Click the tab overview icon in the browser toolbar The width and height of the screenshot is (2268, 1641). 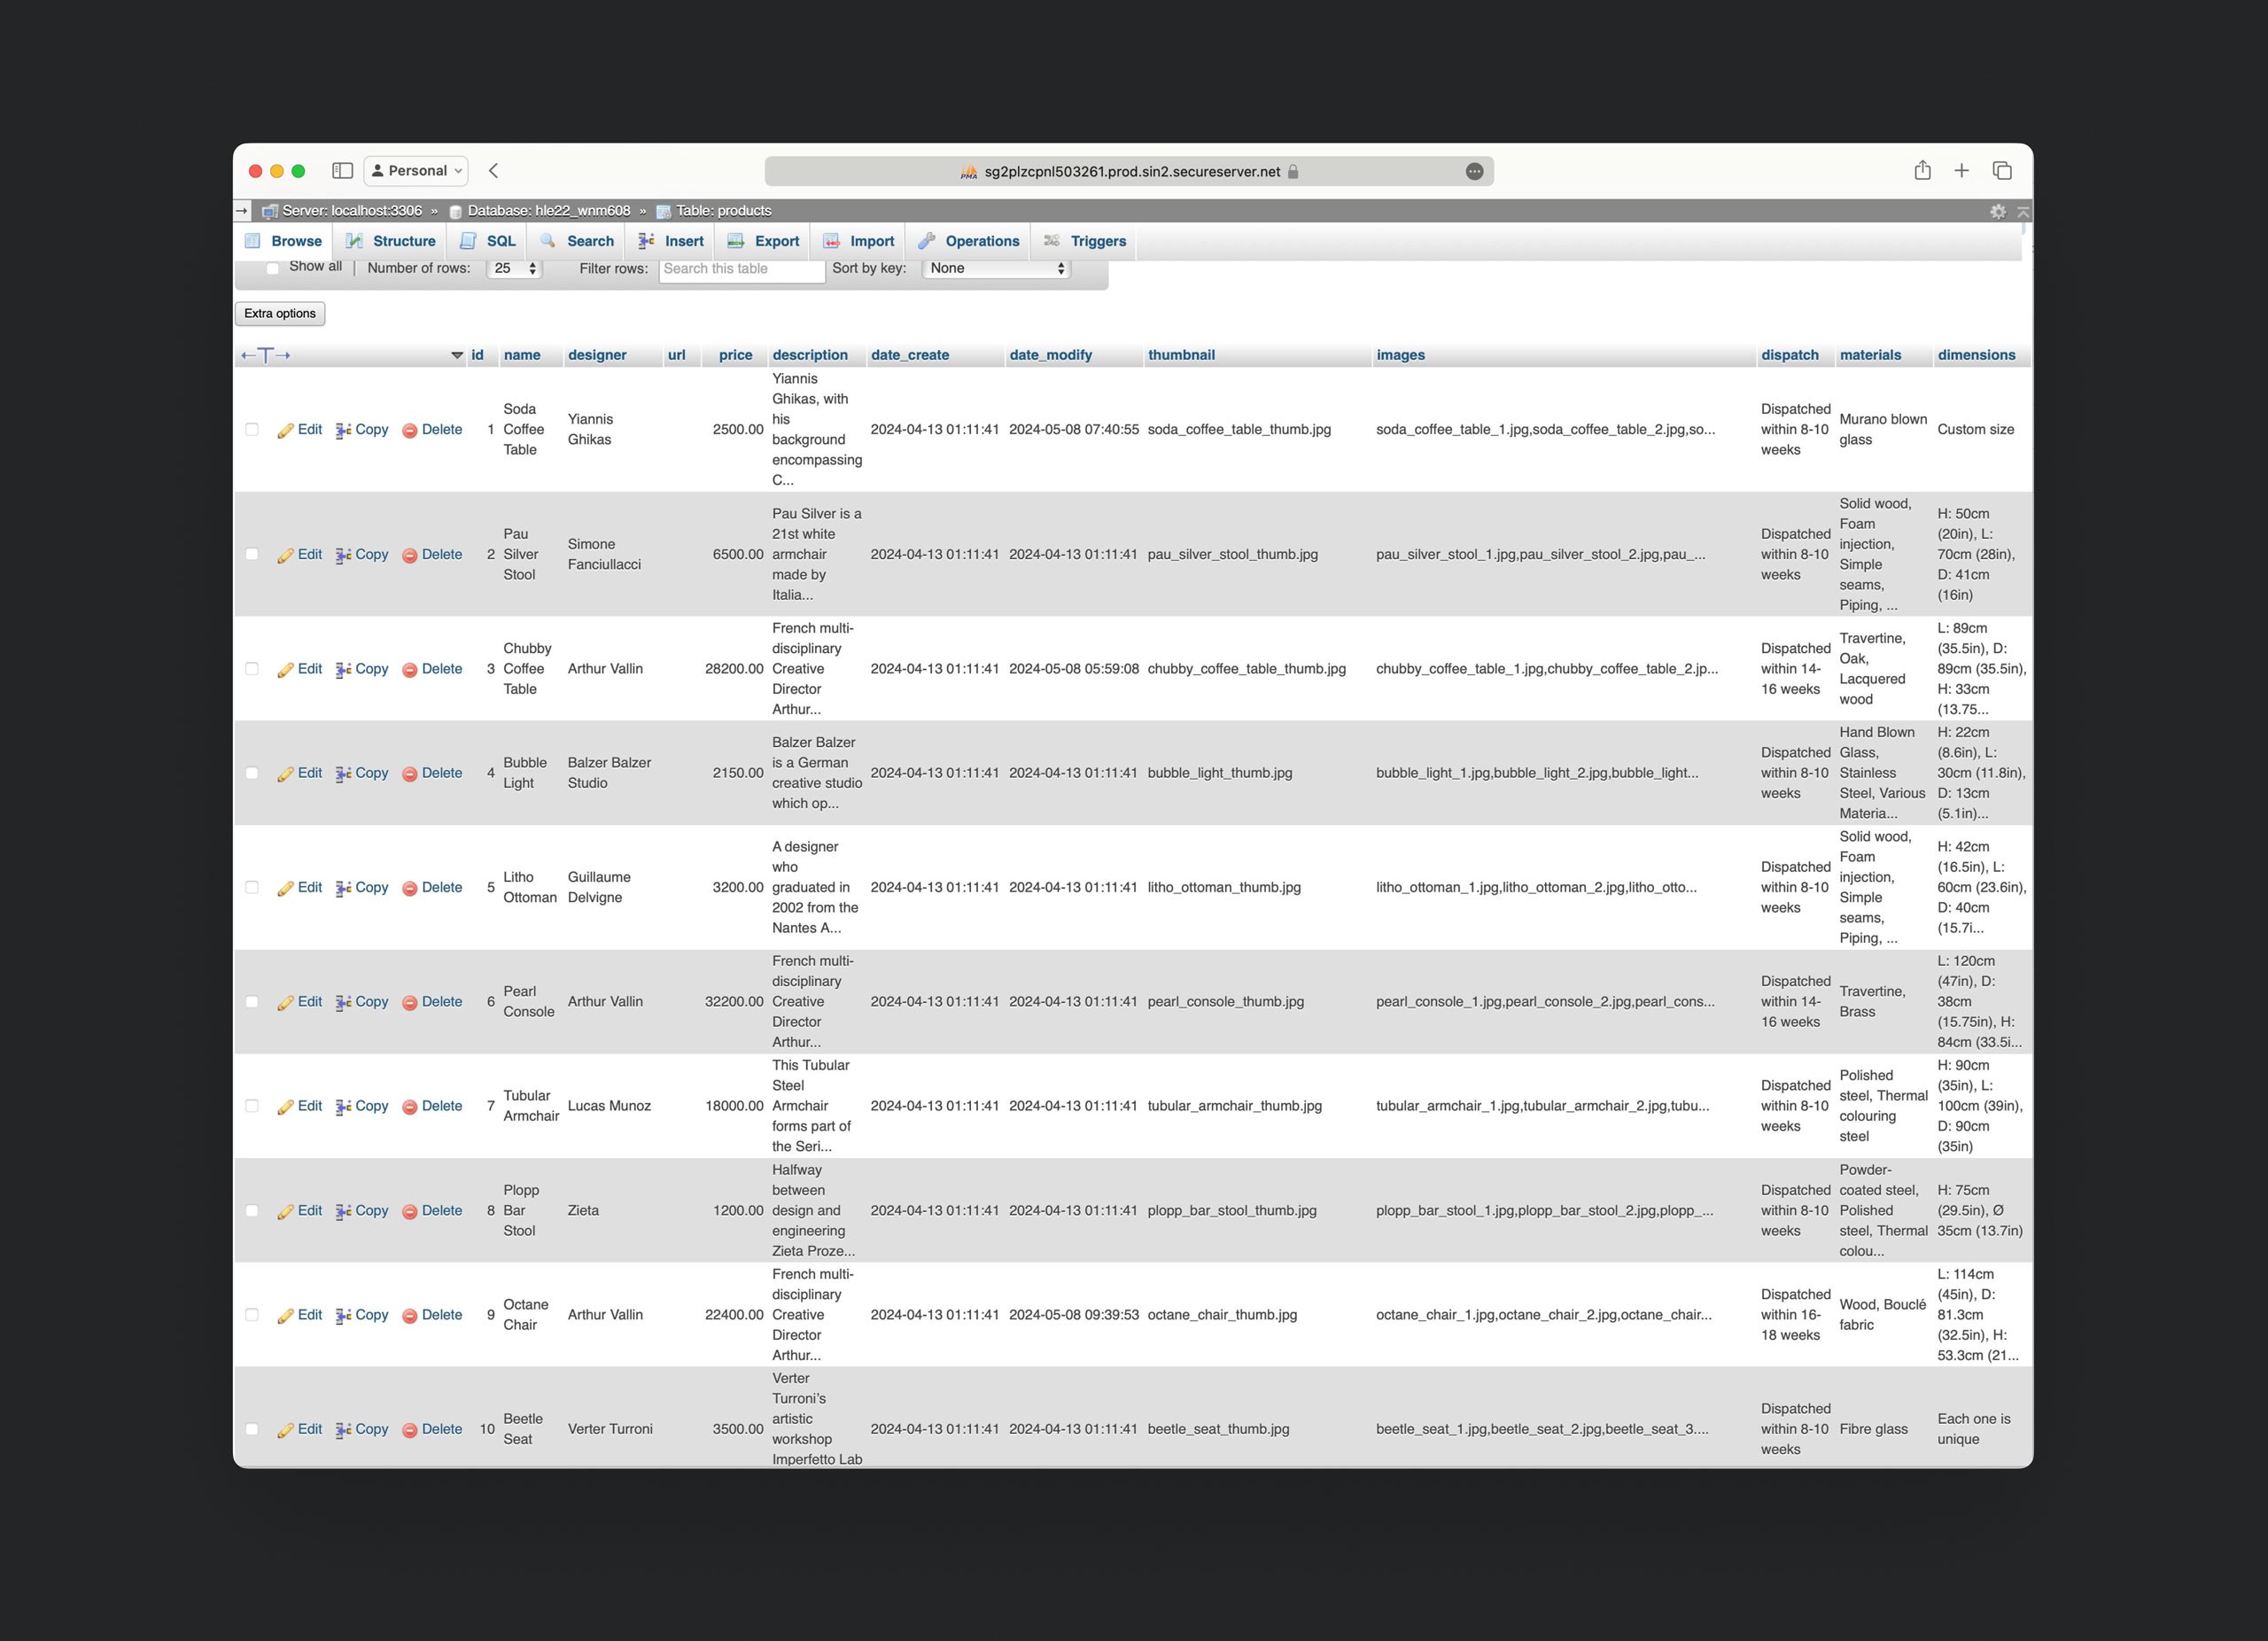pyautogui.click(x=2002, y=171)
